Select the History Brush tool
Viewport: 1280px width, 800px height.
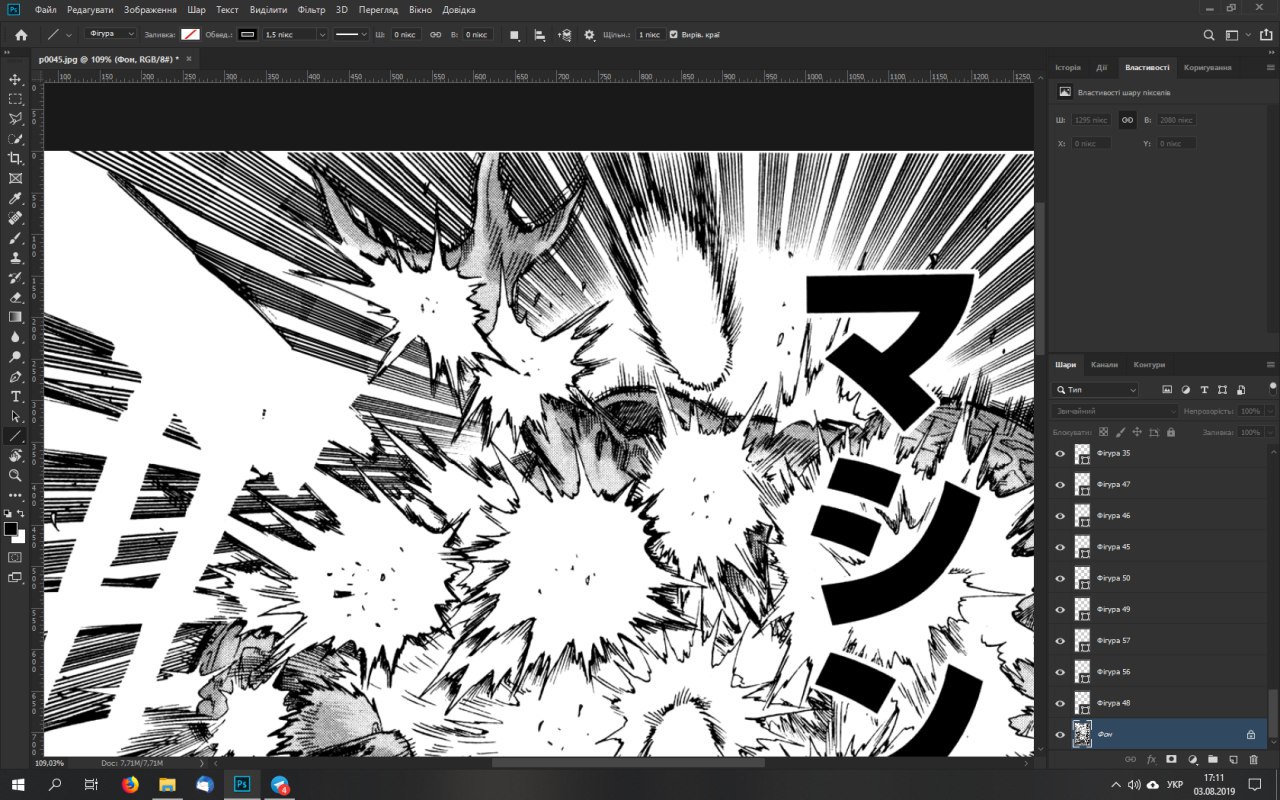point(15,277)
